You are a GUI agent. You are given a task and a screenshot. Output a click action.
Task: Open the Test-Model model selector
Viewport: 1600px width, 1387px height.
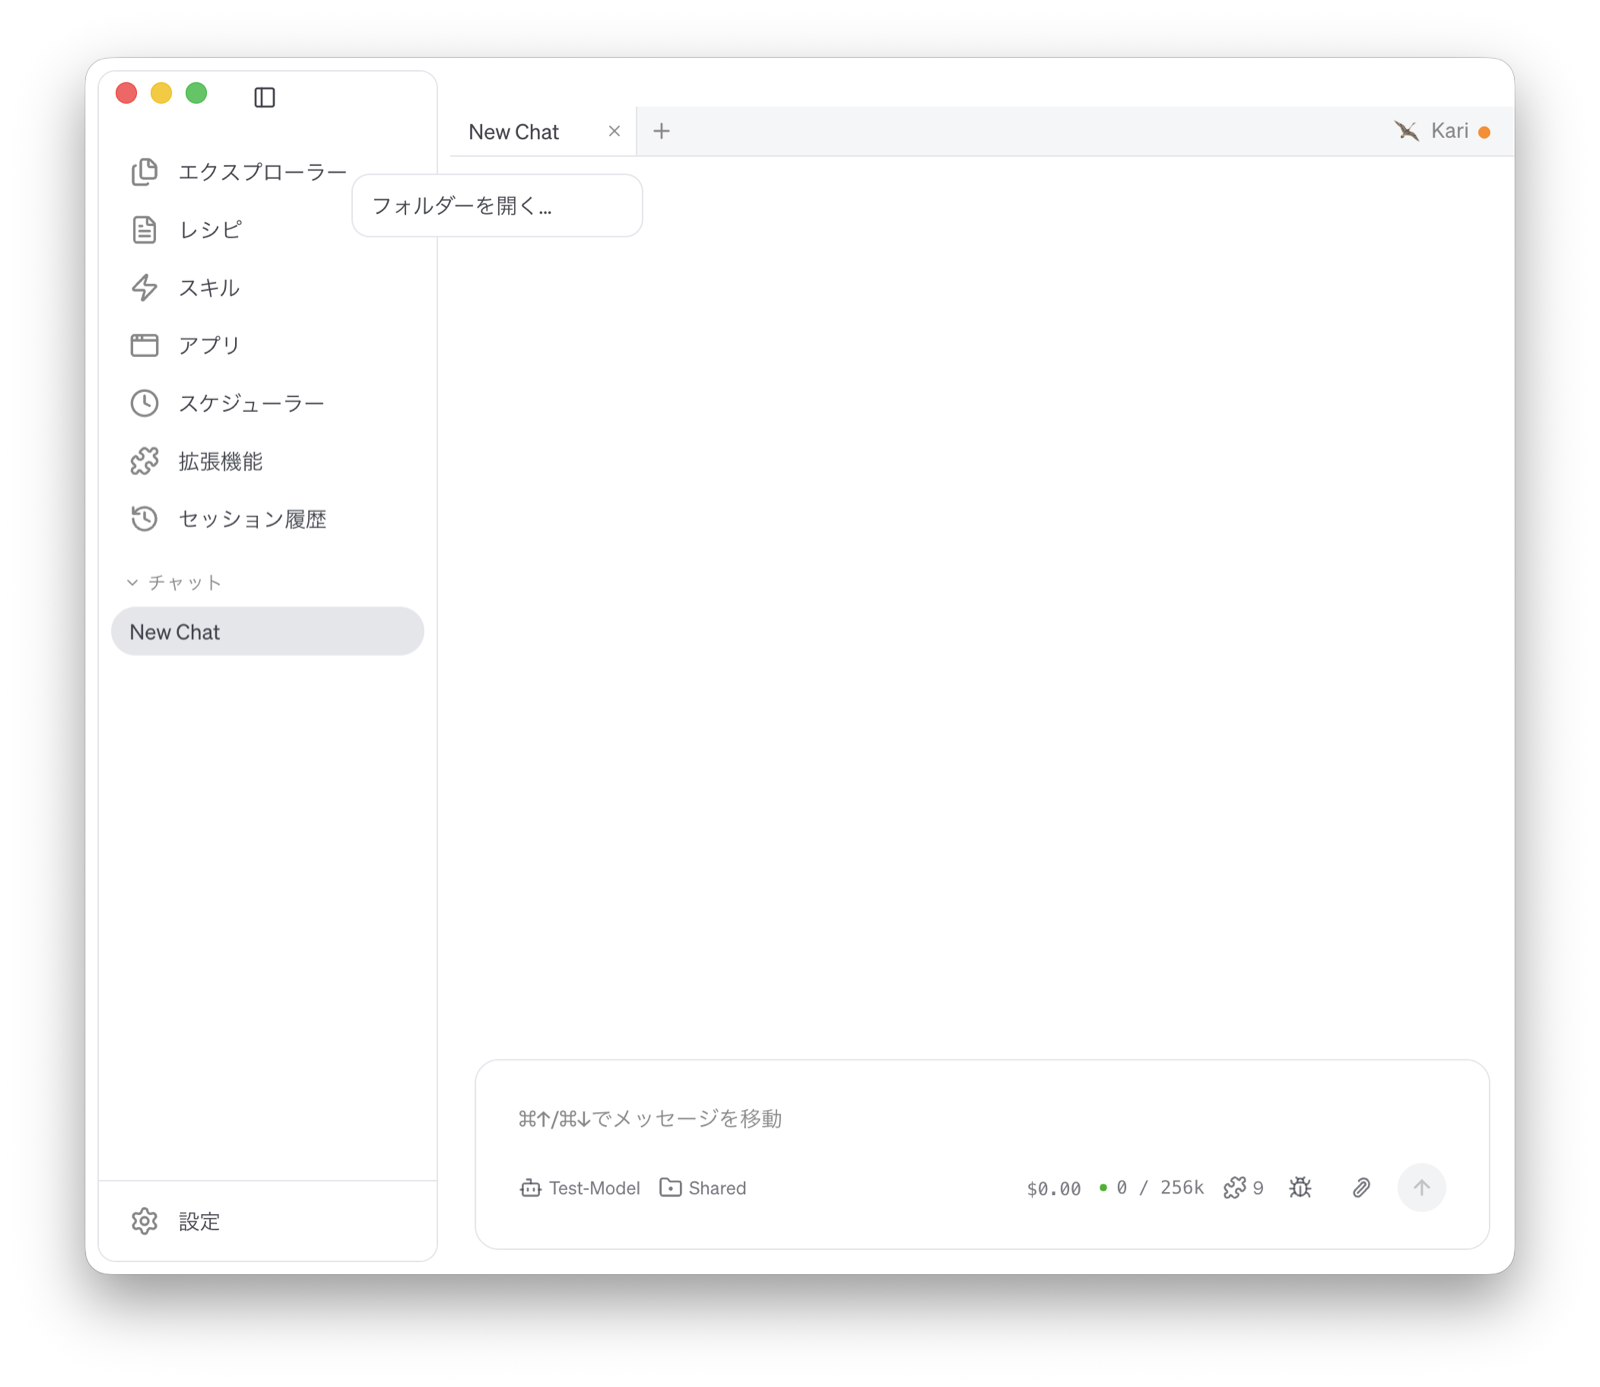[580, 1187]
